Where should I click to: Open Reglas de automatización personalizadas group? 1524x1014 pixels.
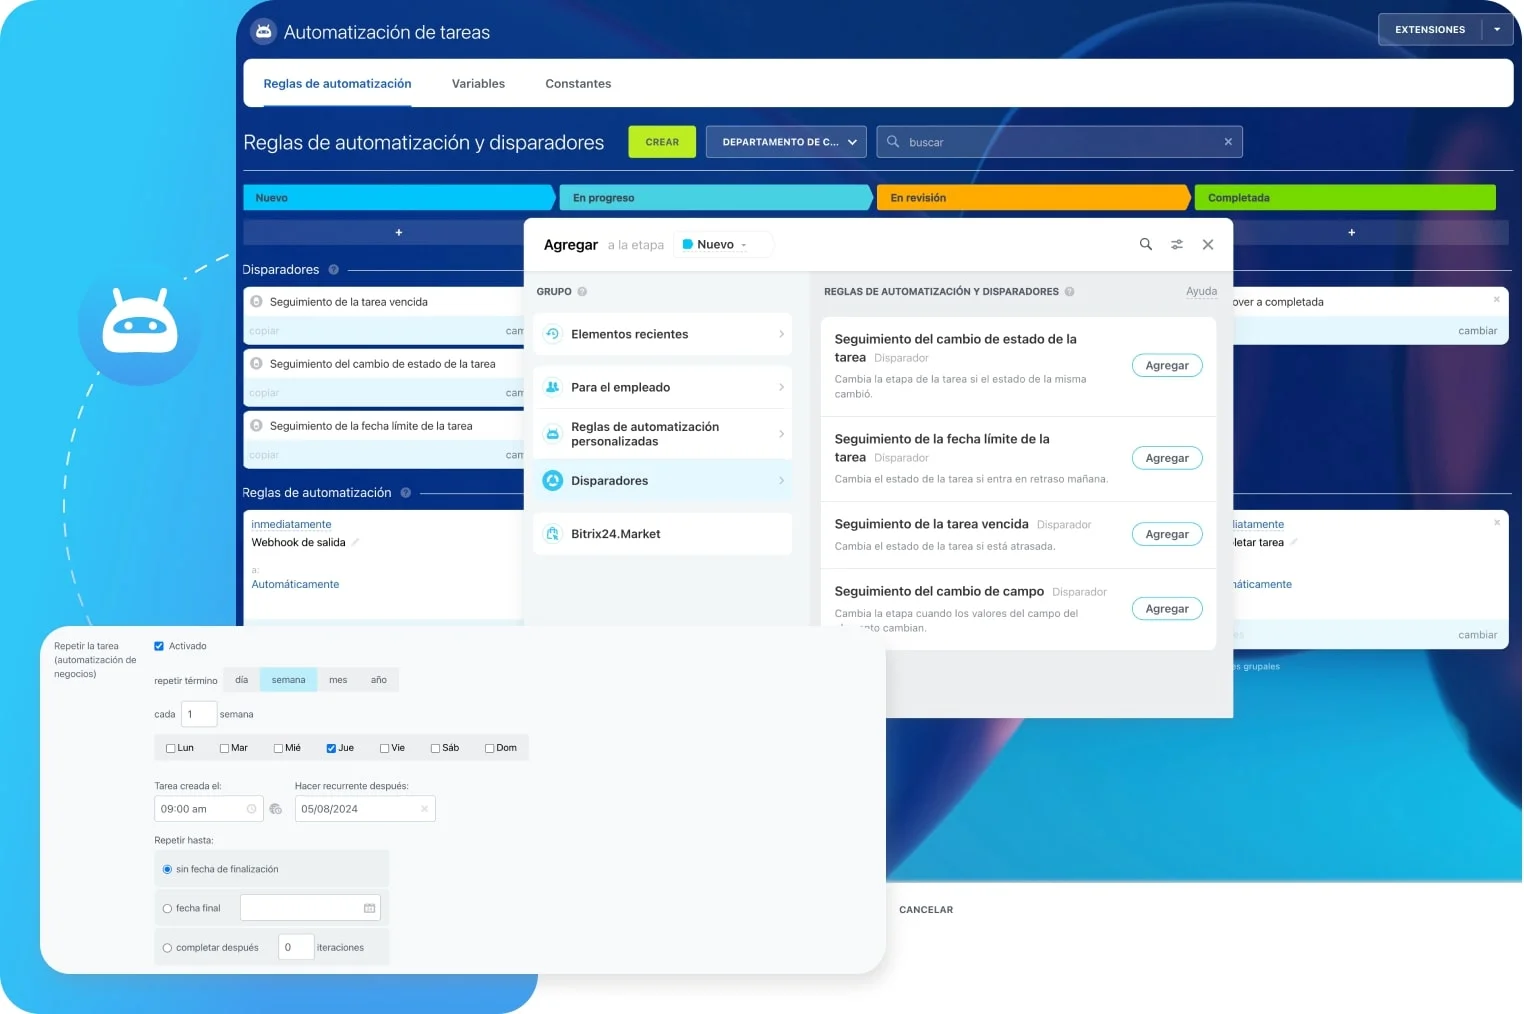(x=645, y=433)
